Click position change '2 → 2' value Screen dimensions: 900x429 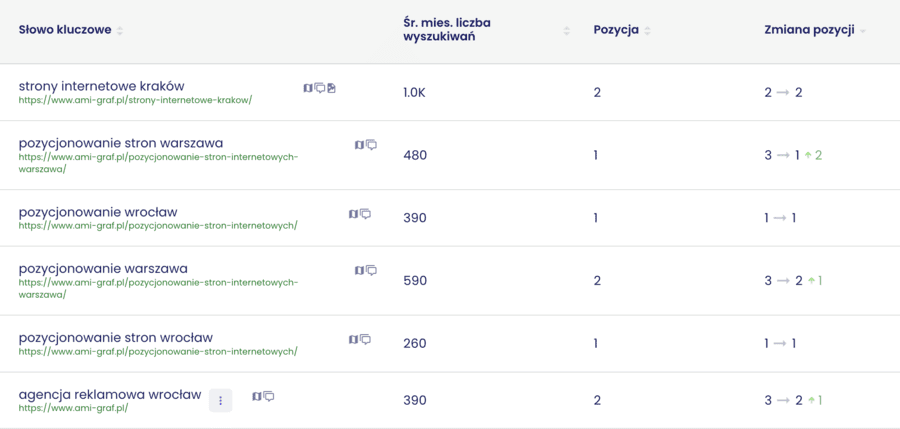783,92
